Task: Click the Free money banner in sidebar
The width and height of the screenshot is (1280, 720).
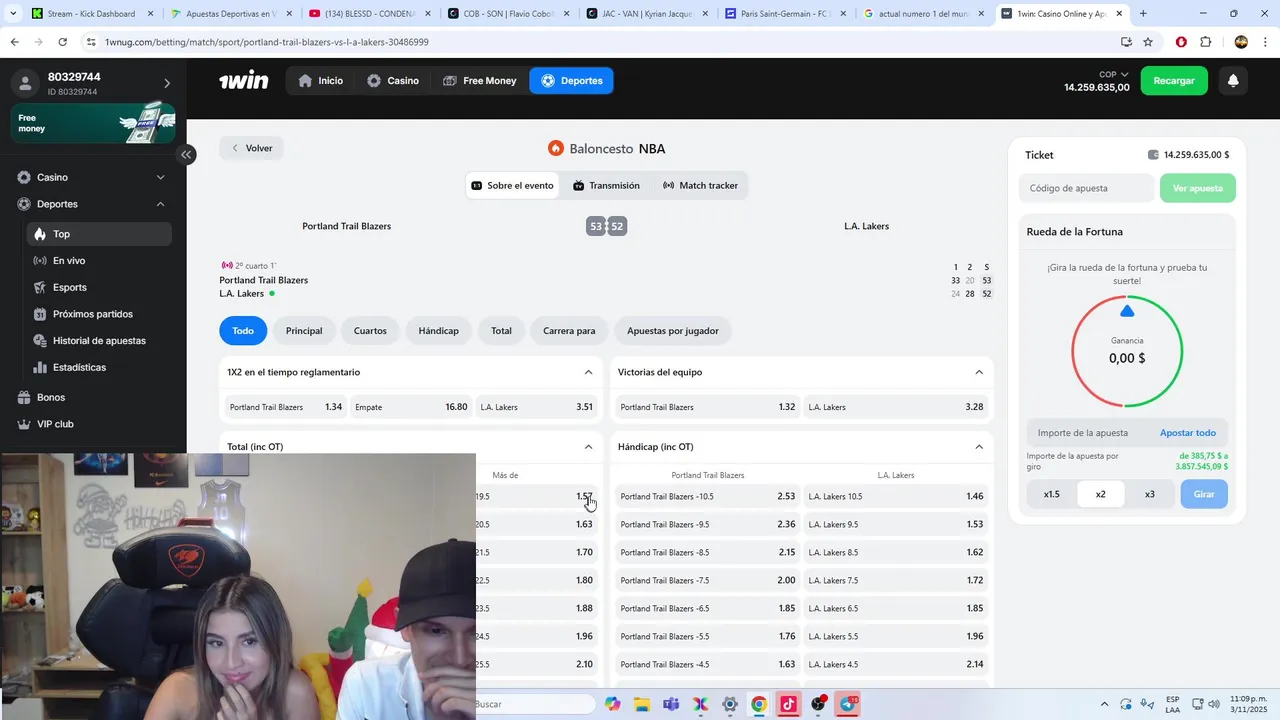Action: pos(93,123)
